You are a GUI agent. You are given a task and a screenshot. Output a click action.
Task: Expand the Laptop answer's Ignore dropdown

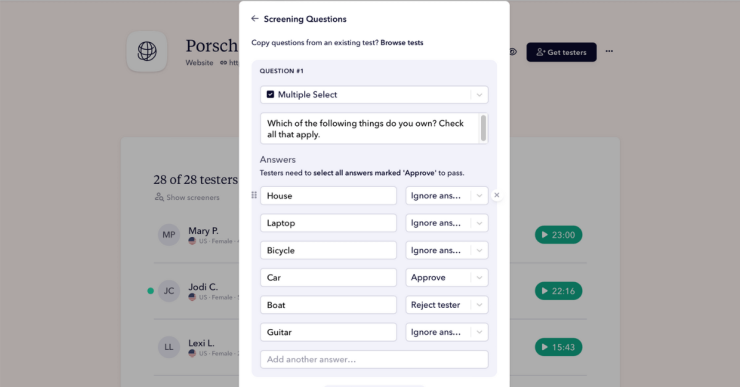pos(447,223)
